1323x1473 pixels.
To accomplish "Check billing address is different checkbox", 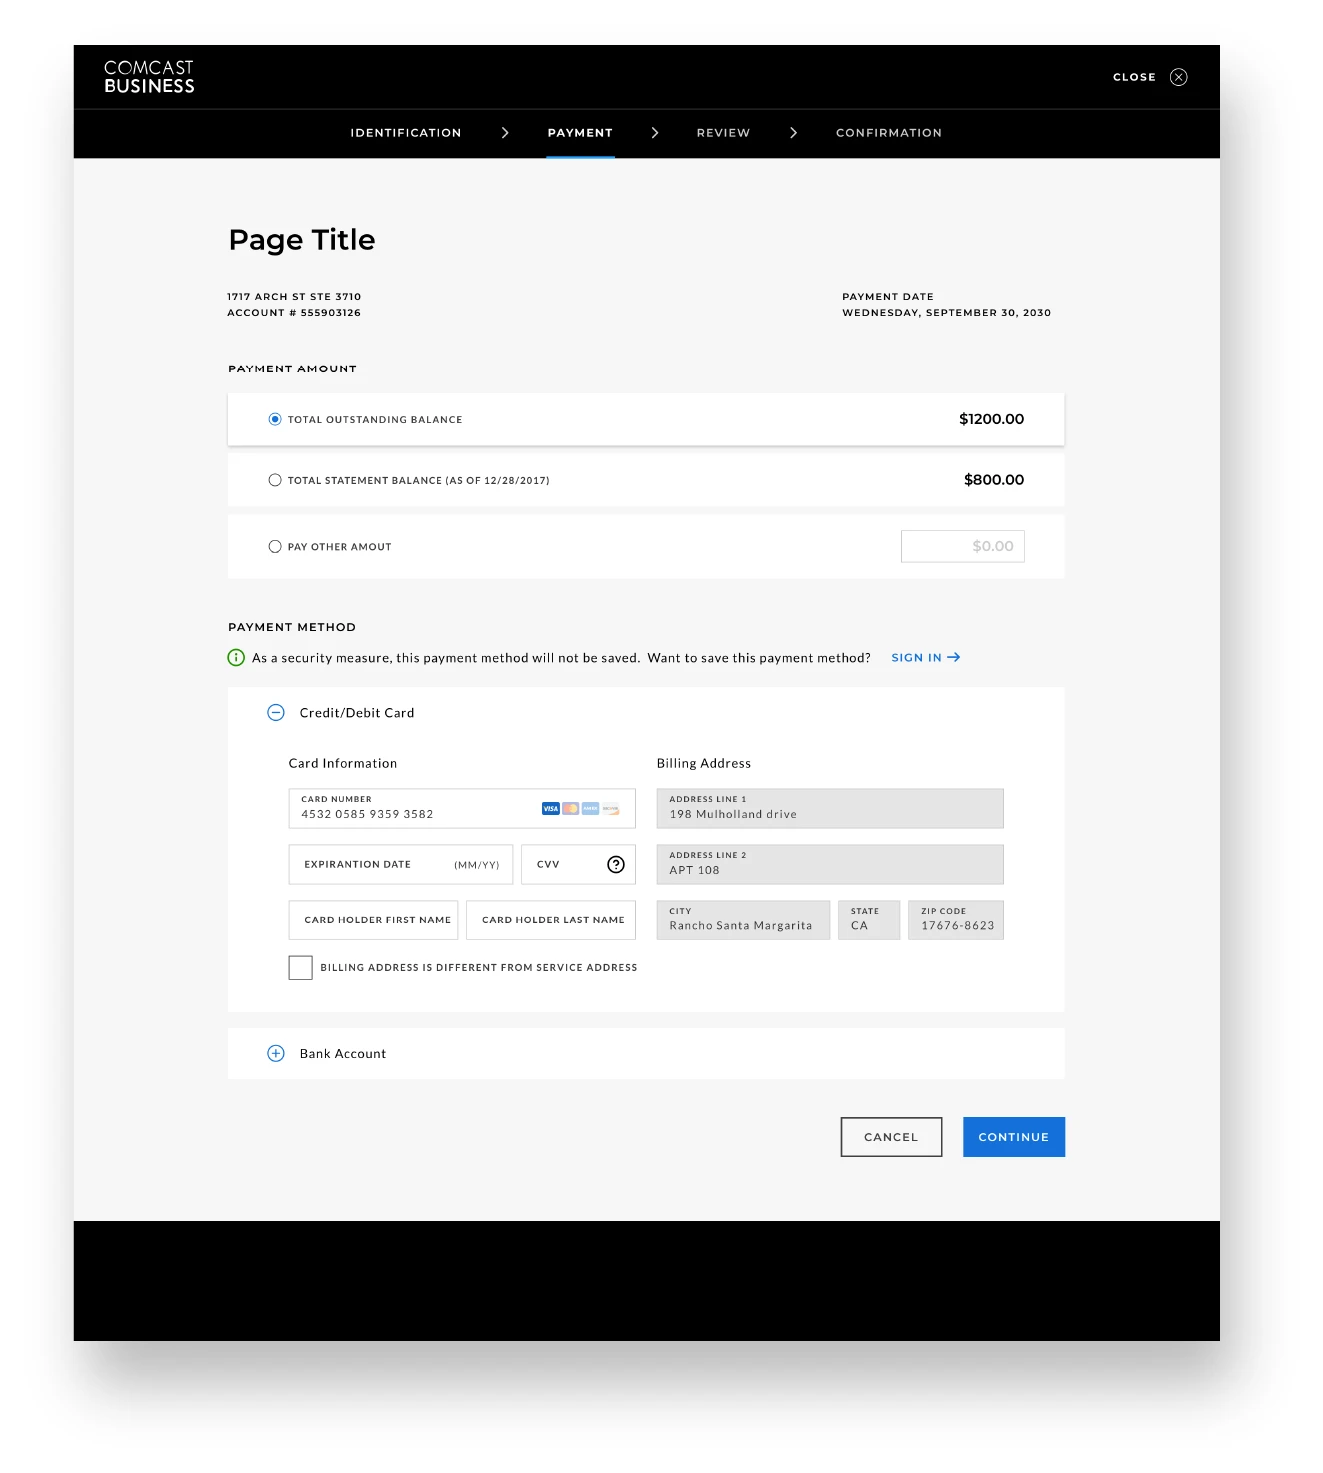I will (301, 968).
